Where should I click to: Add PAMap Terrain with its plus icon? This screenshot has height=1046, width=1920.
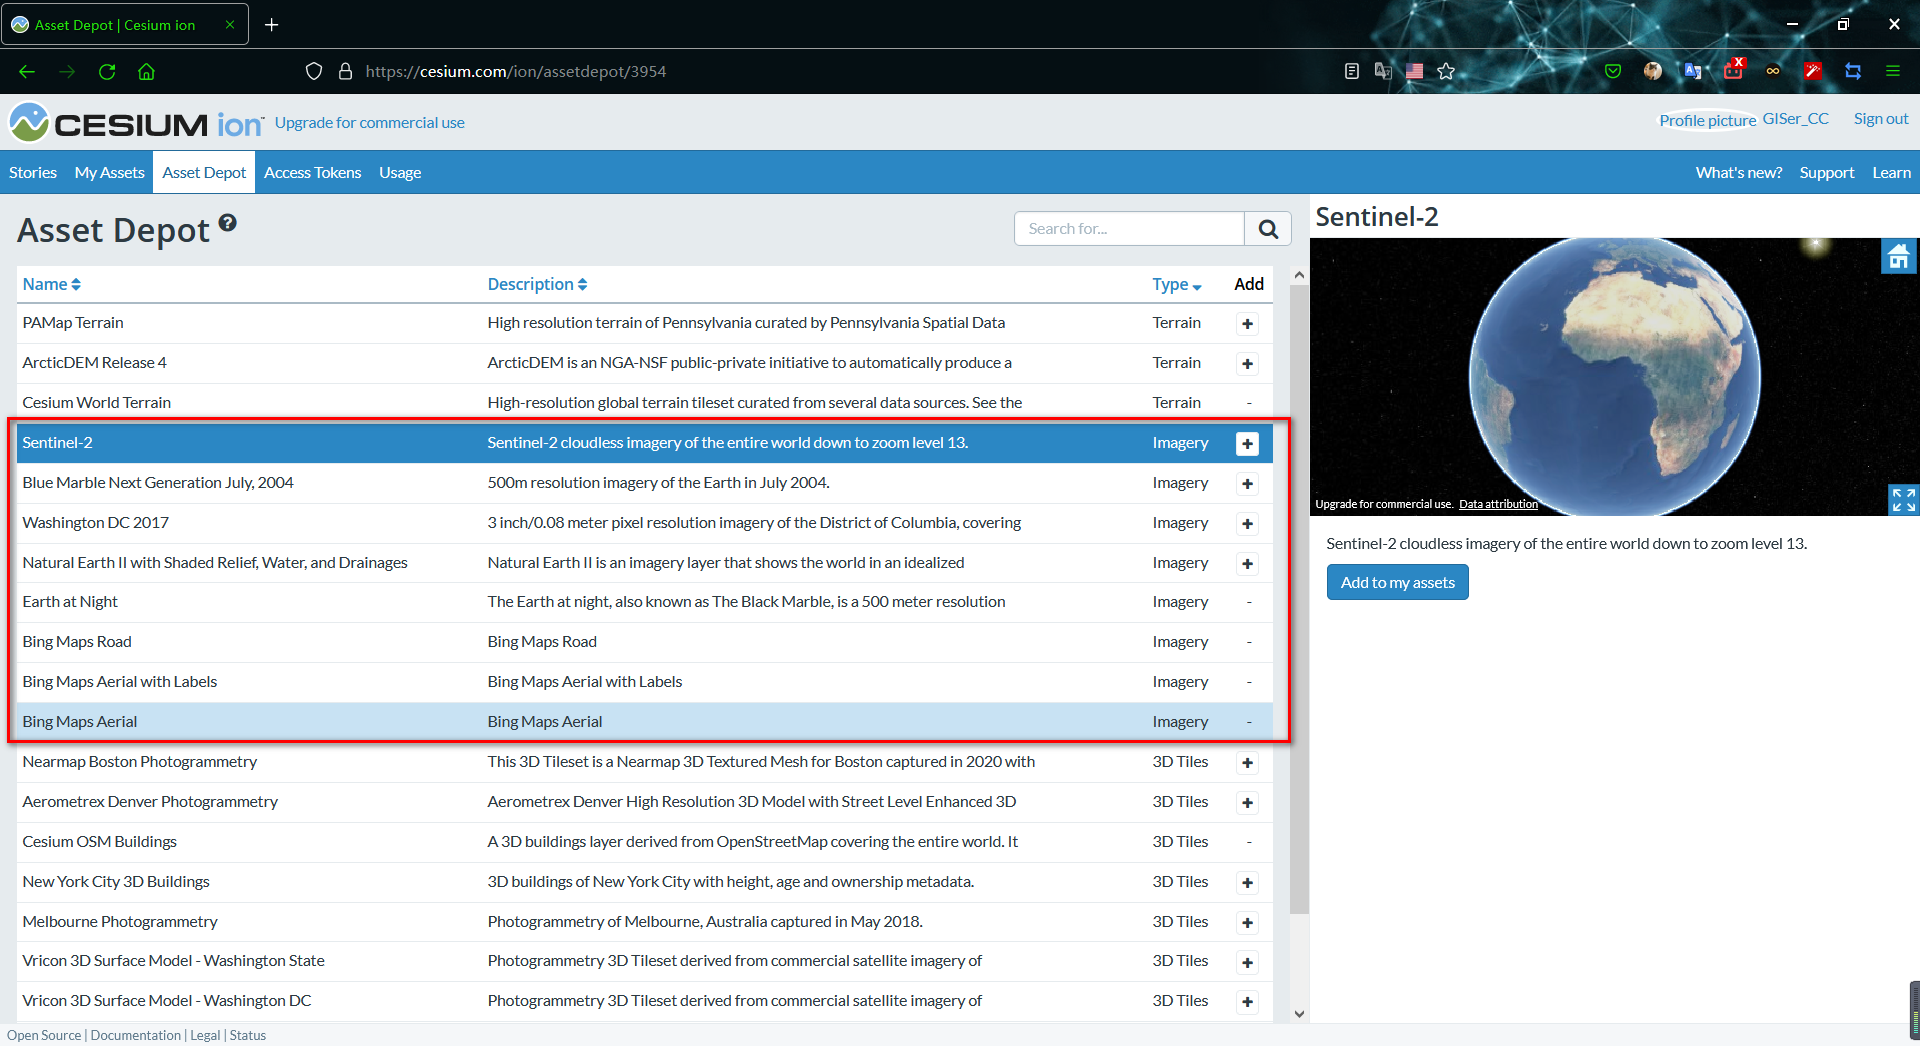tap(1247, 324)
